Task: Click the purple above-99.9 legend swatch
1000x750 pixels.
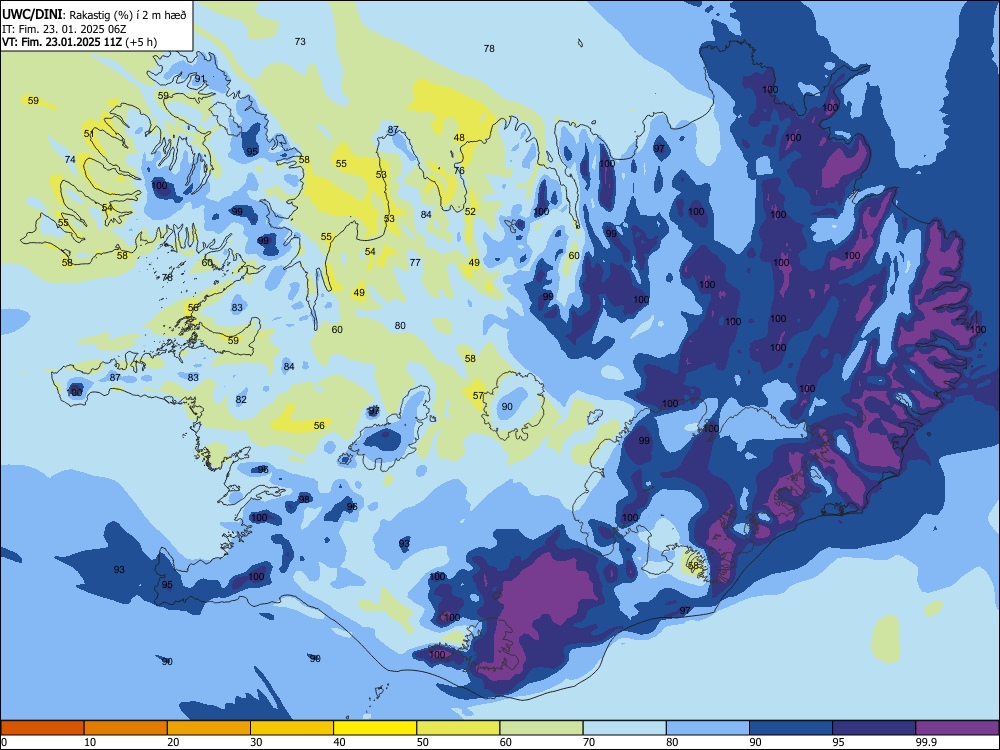Action: 957,728
